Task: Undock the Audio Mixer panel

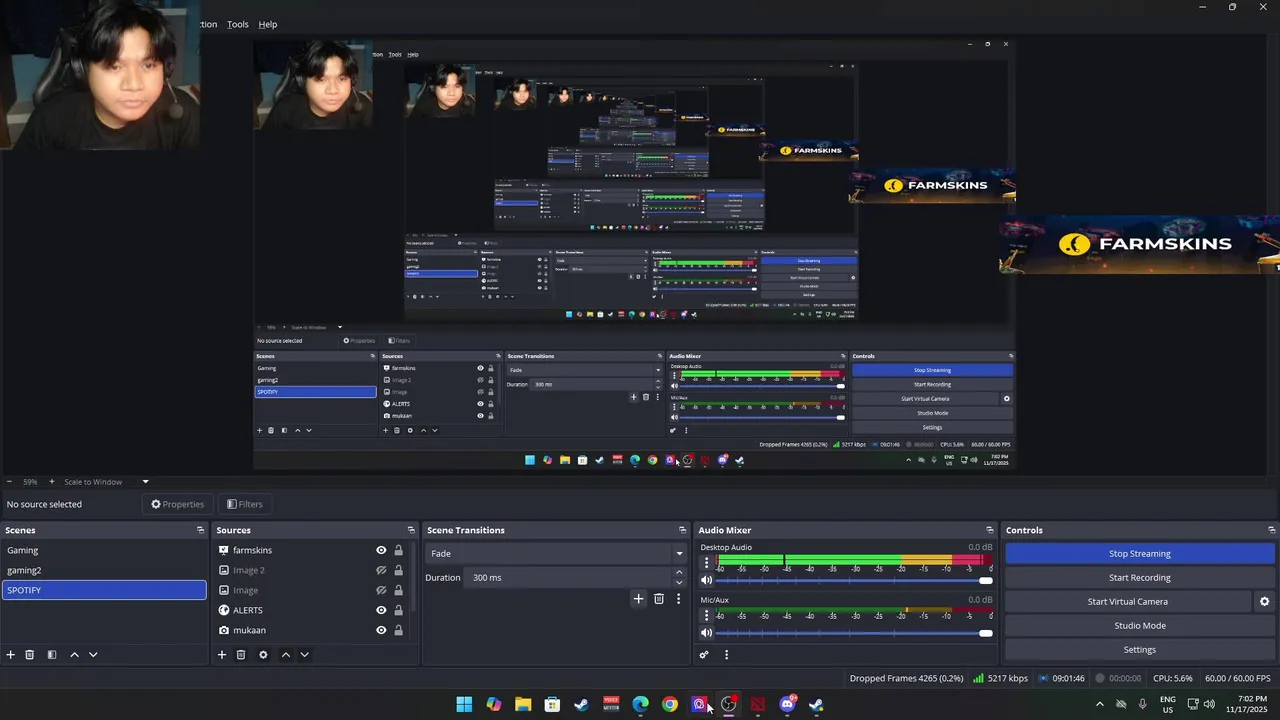Action: click(x=990, y=530)
